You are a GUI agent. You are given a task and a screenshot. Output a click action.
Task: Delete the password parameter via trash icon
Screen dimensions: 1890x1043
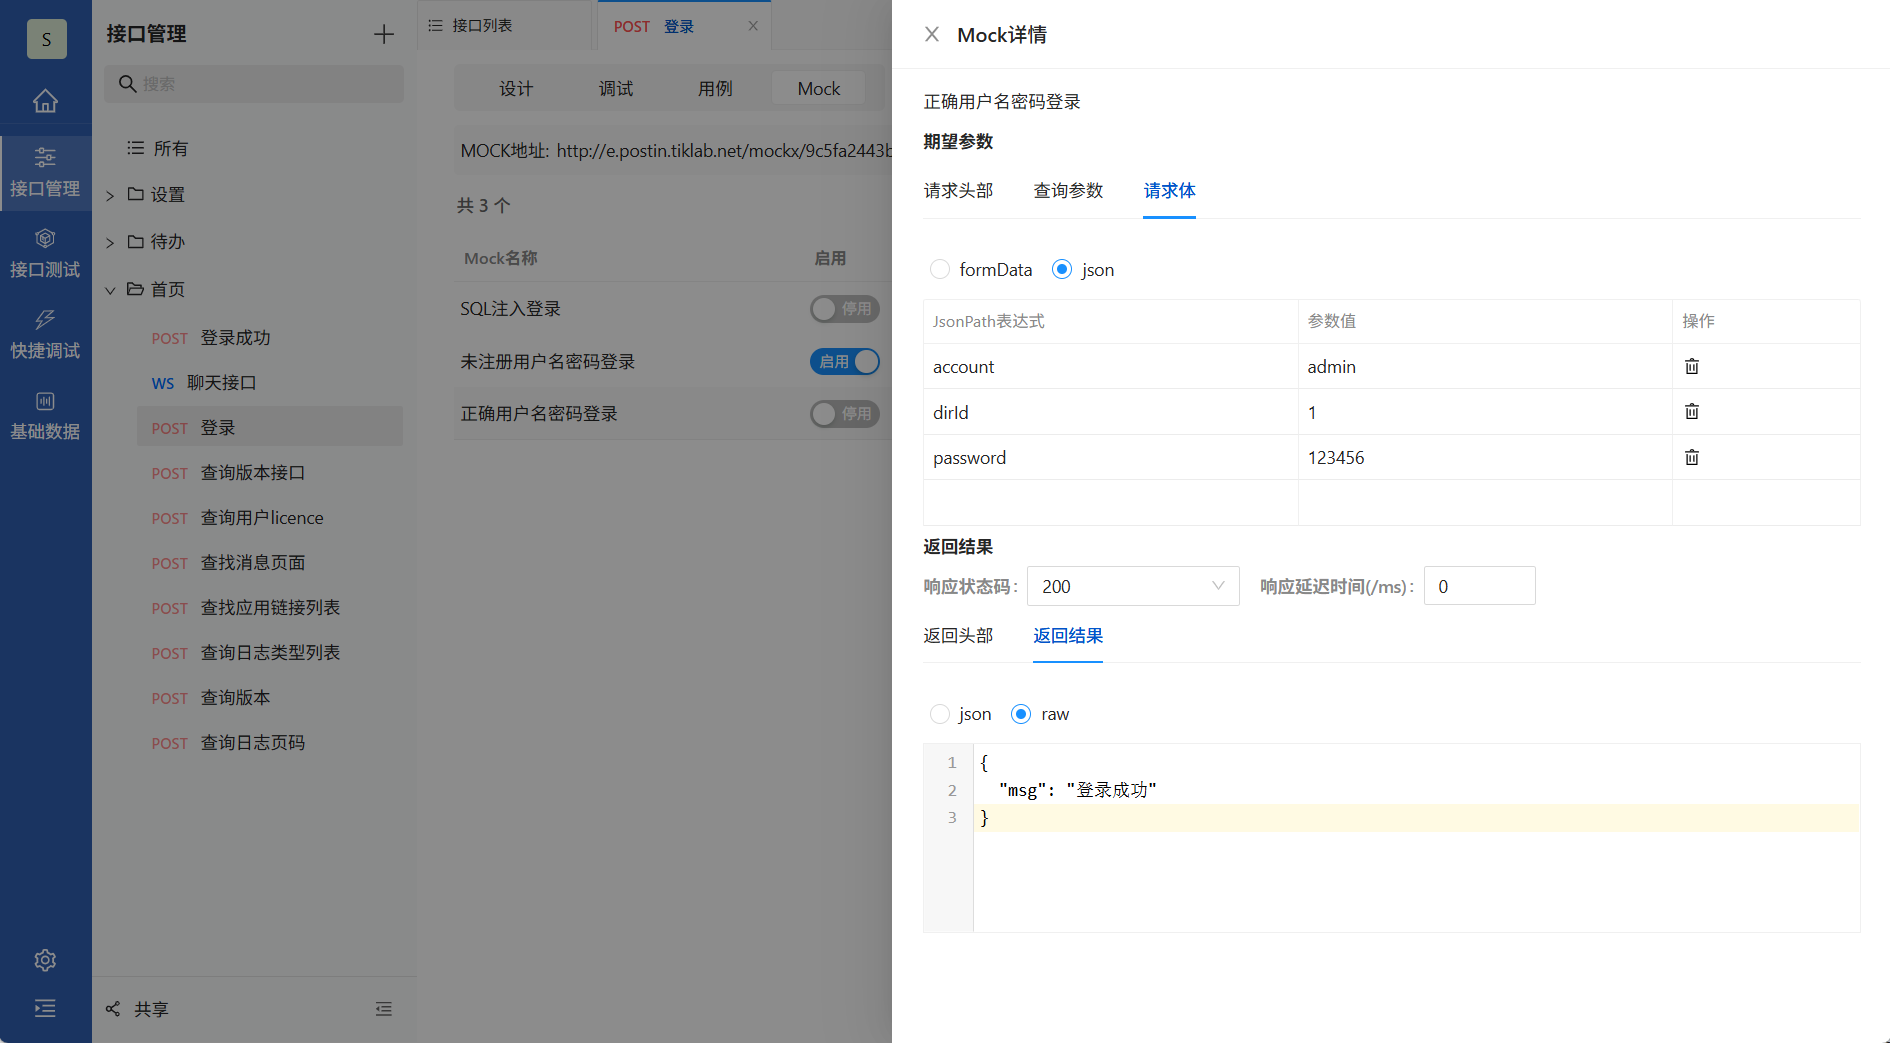coord(1691,457)
